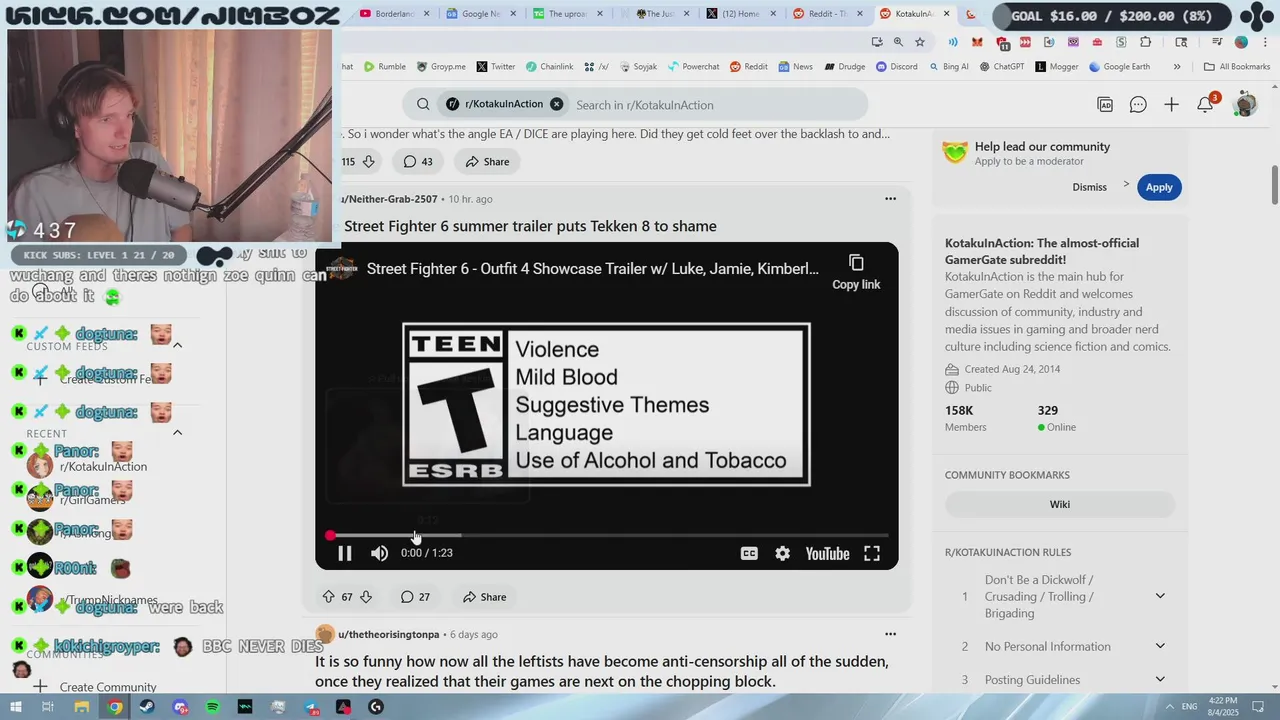The height and width of the screenshot is (720, 1280).
Task: Open the 43 comments button
Action: (418, 161)
